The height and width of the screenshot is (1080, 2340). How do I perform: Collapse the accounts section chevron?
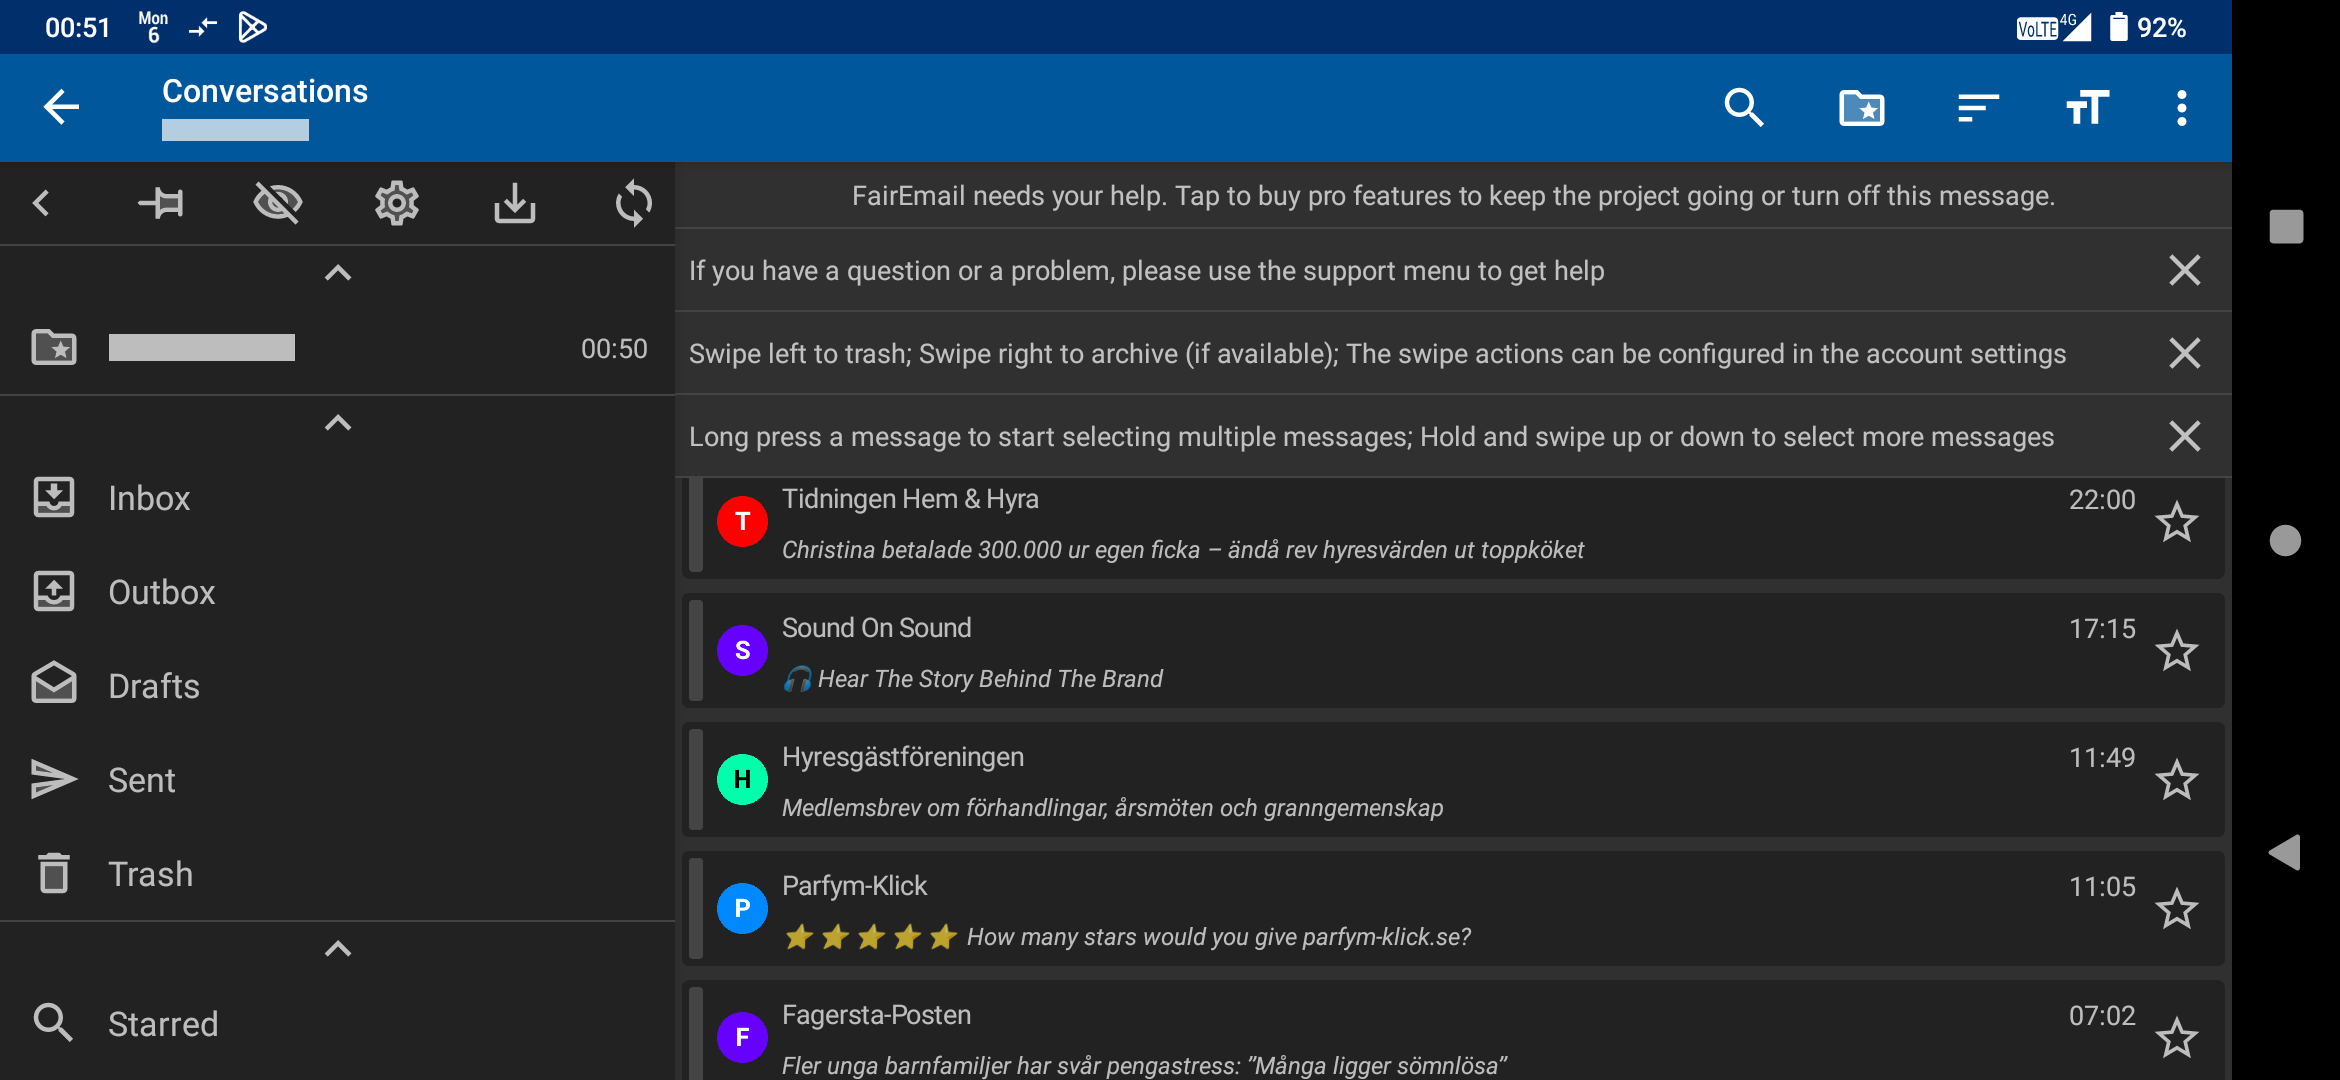338,273
